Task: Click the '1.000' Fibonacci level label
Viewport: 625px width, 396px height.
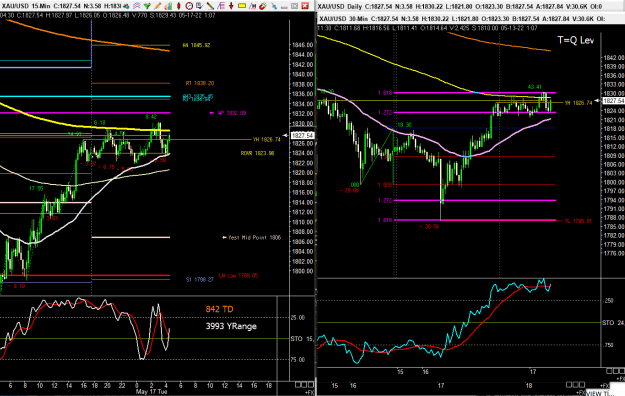Action: [x=385, y=185]
